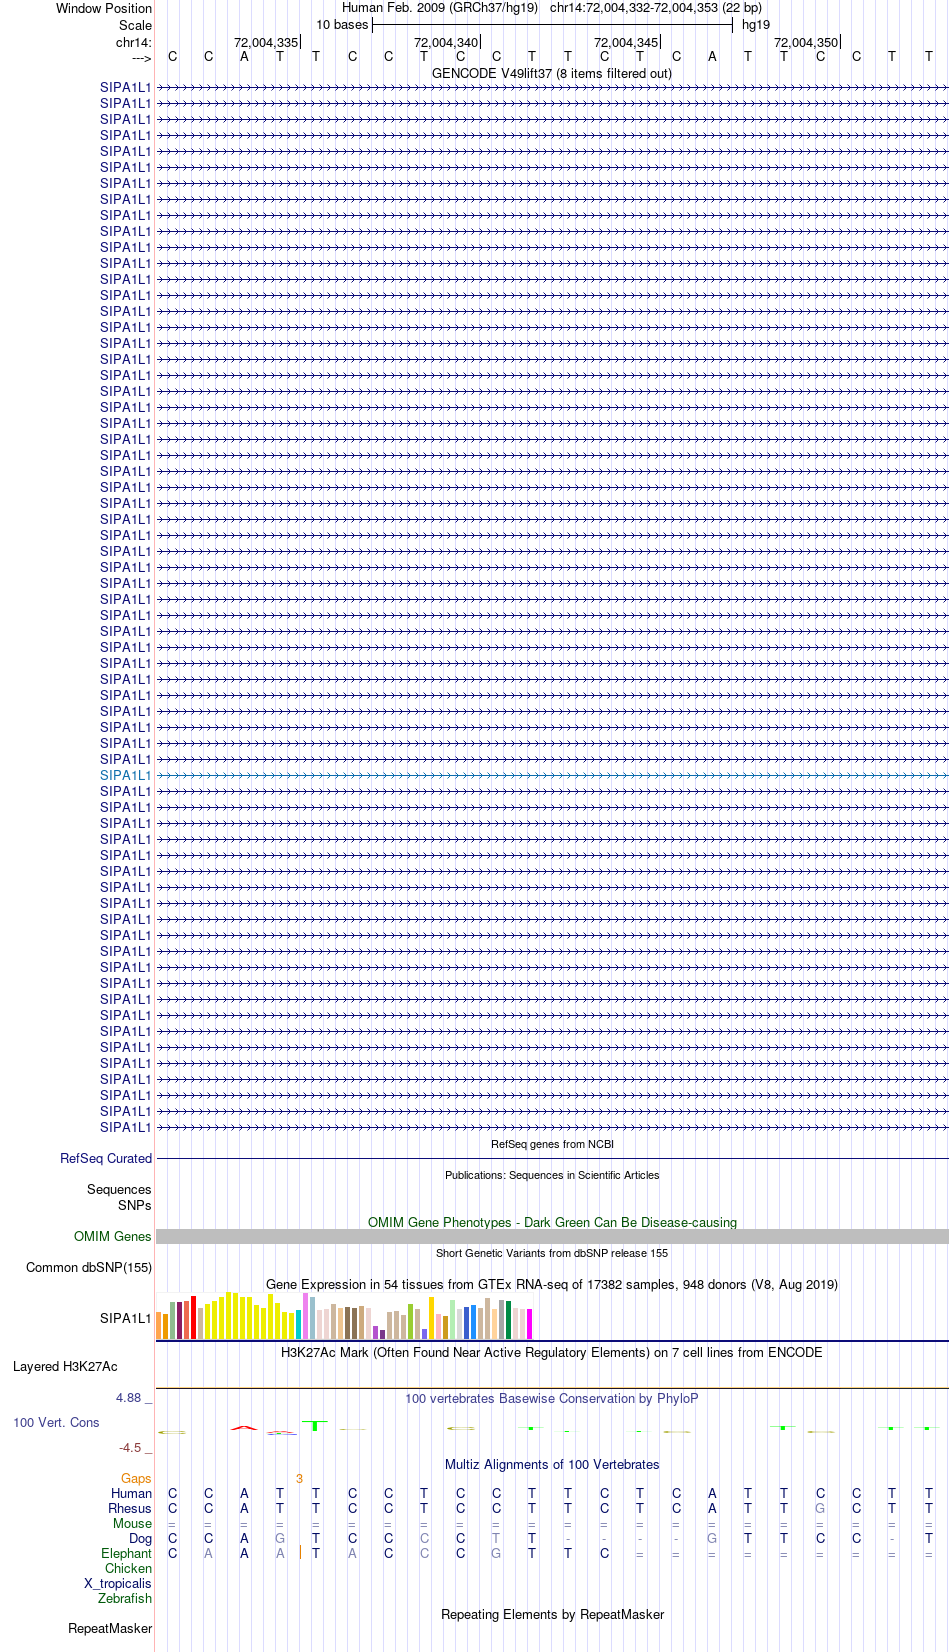Screen dimensions: 950x1652
Task: Select the Chicken alignment row label
Action: pos(128,1569)
